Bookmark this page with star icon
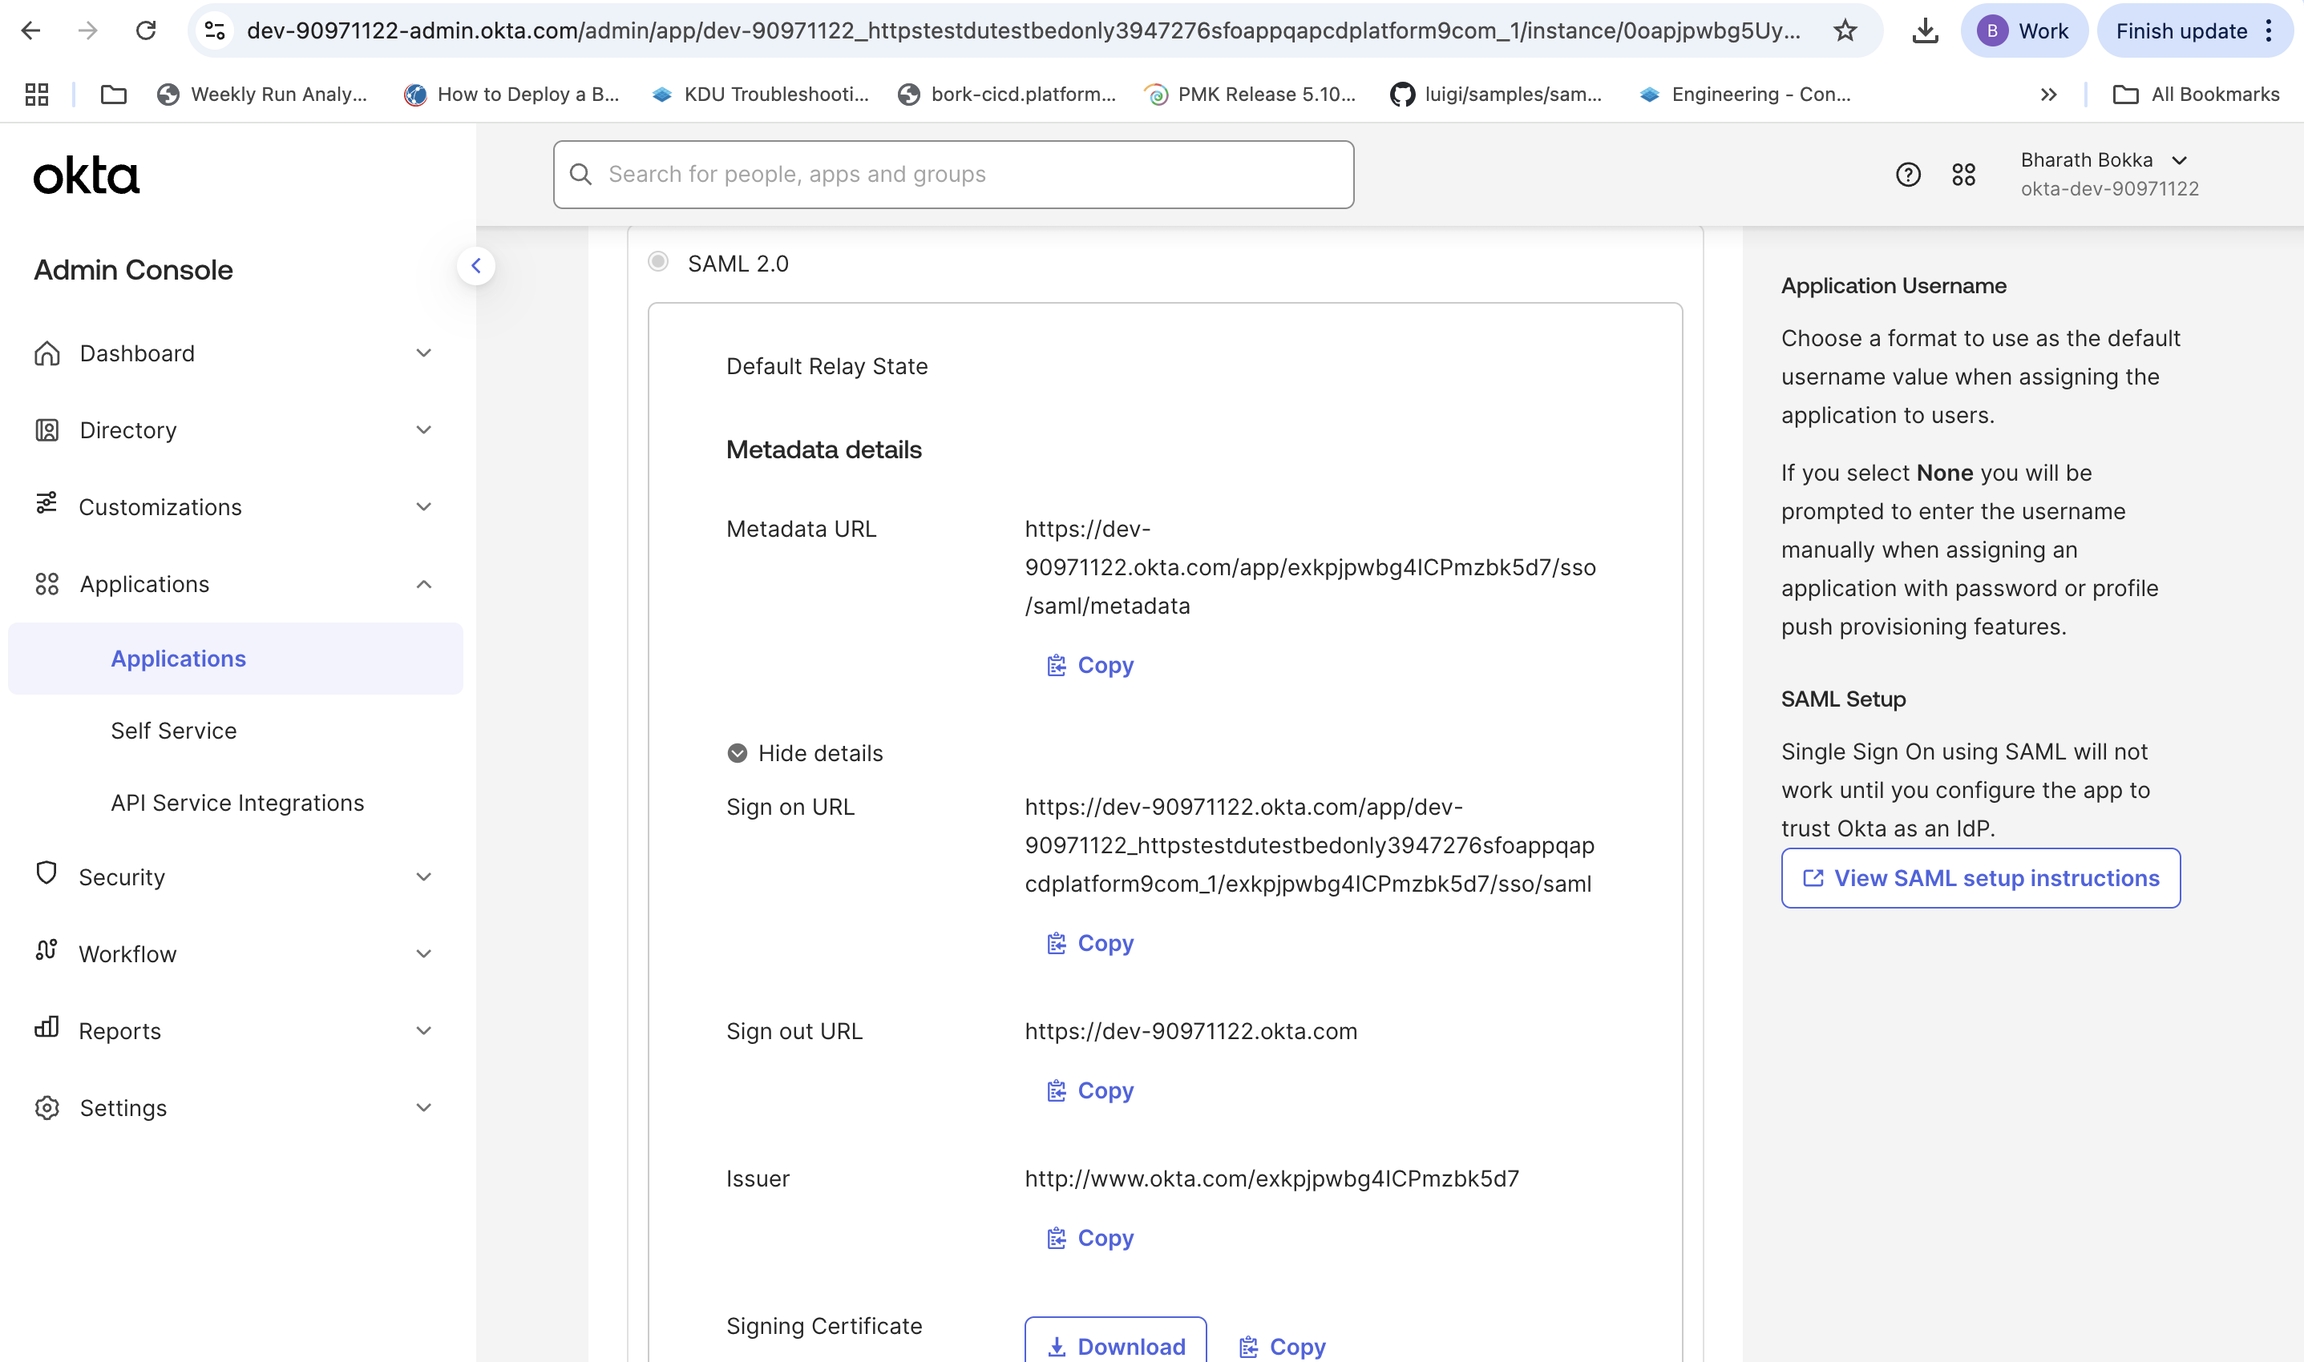The image size is (2304, 1362). pos(1845,31)
